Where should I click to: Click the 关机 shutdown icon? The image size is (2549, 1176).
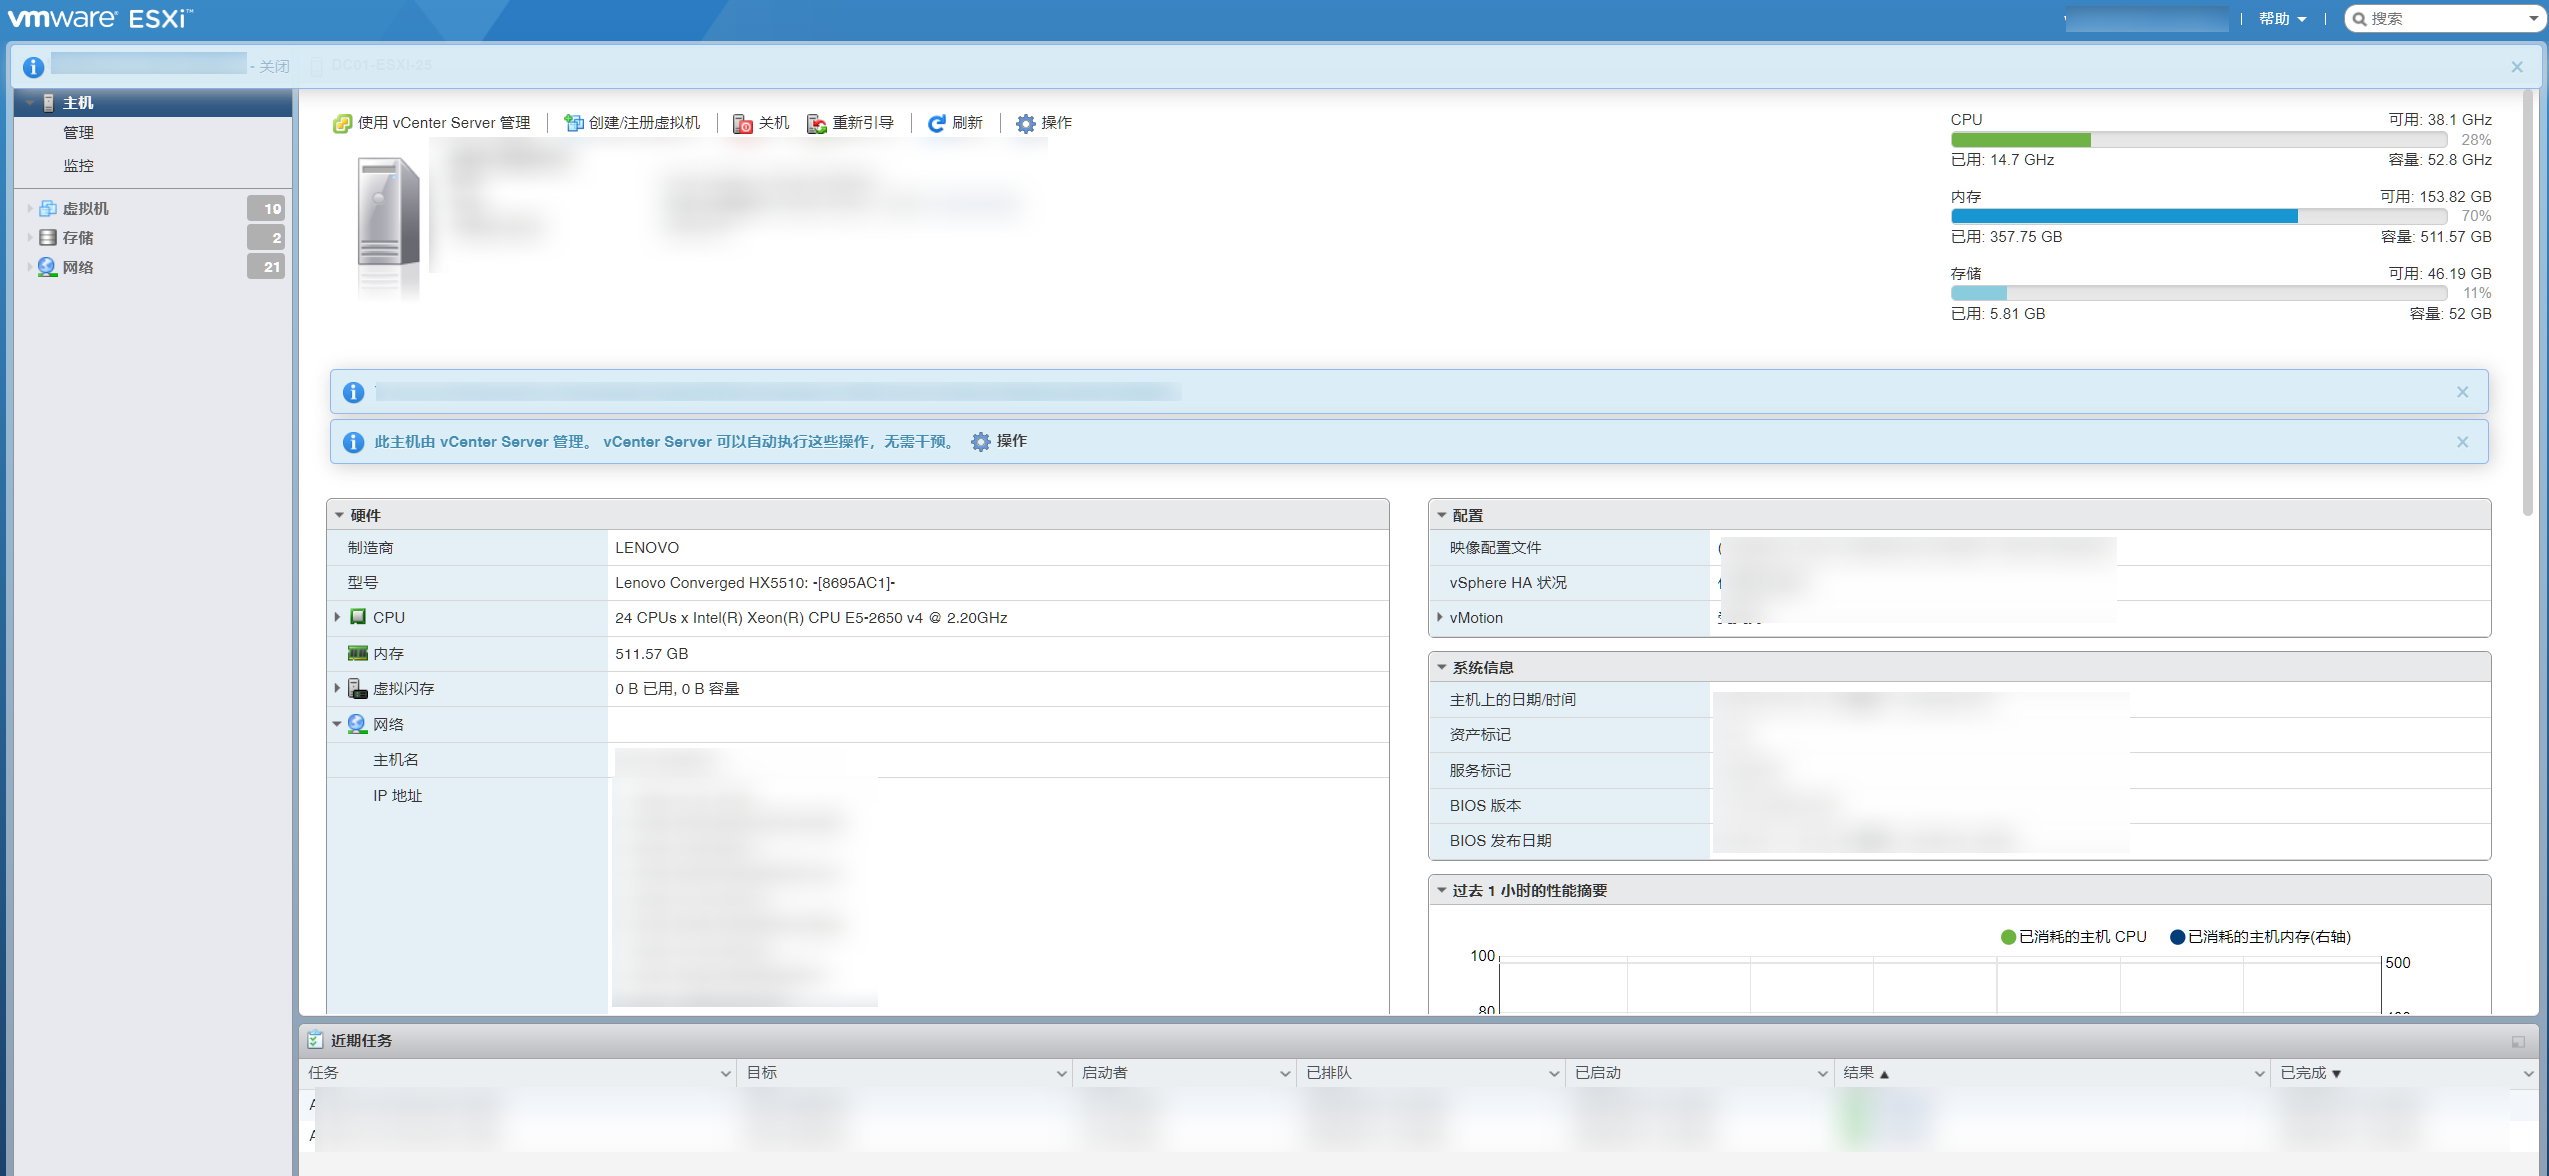tap(742, 123)
